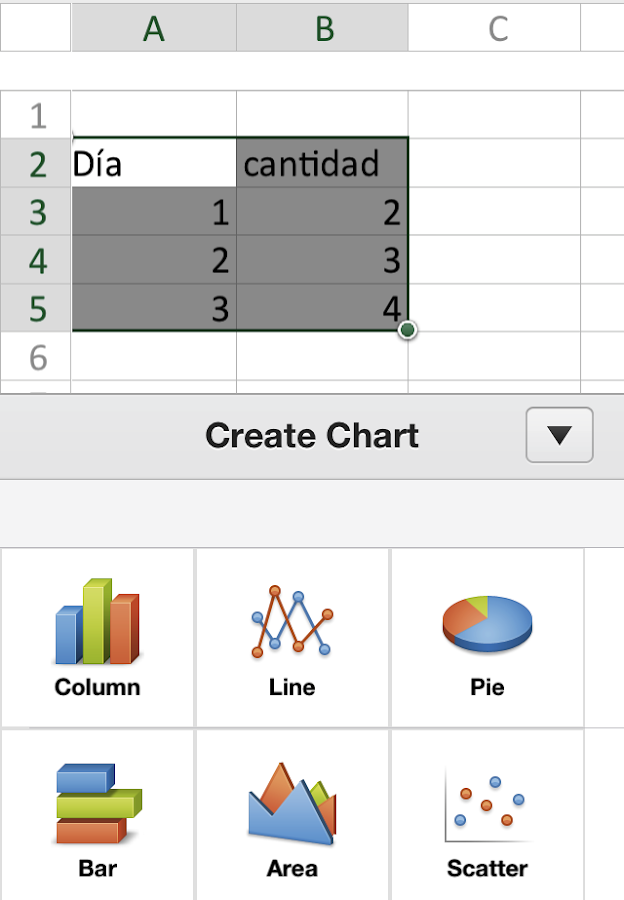Screen dimensions: 624x900
Task: Select column A header
Action: click(x=153, y=28)
